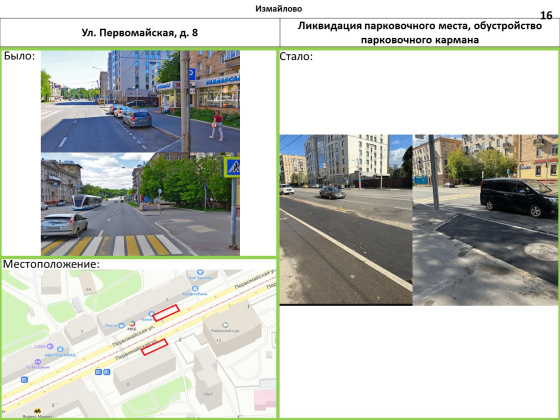Click the multicolored circular marker near Дикси

click(x=132, y=324)
